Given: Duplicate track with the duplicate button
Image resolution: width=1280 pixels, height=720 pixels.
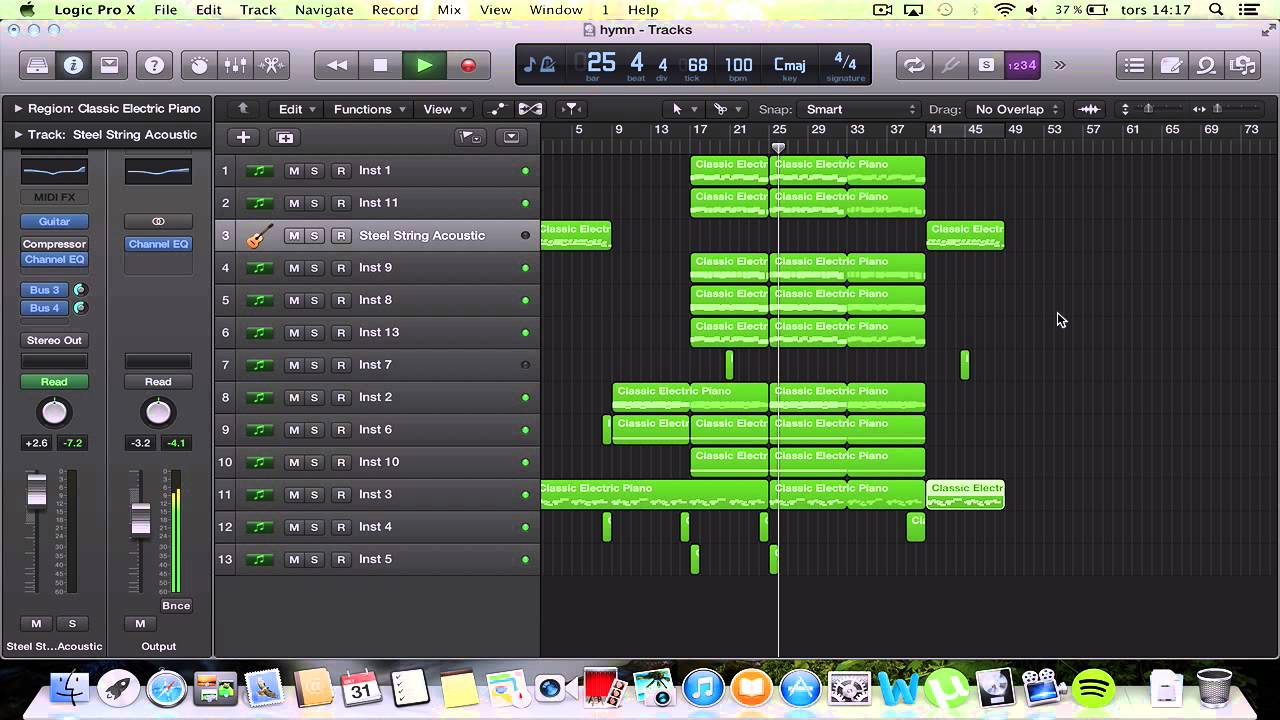Looking at the screenshot, I should pos(285,137).
